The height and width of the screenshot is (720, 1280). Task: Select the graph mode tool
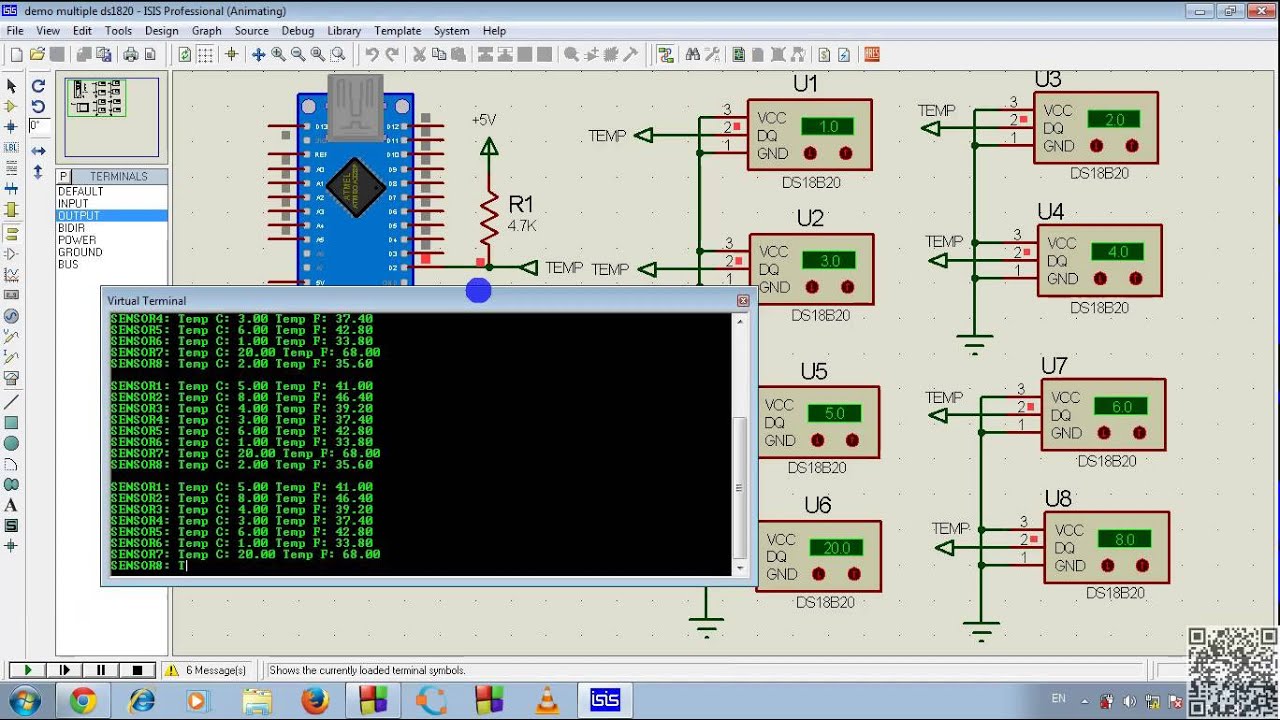(x=12, y=274)
